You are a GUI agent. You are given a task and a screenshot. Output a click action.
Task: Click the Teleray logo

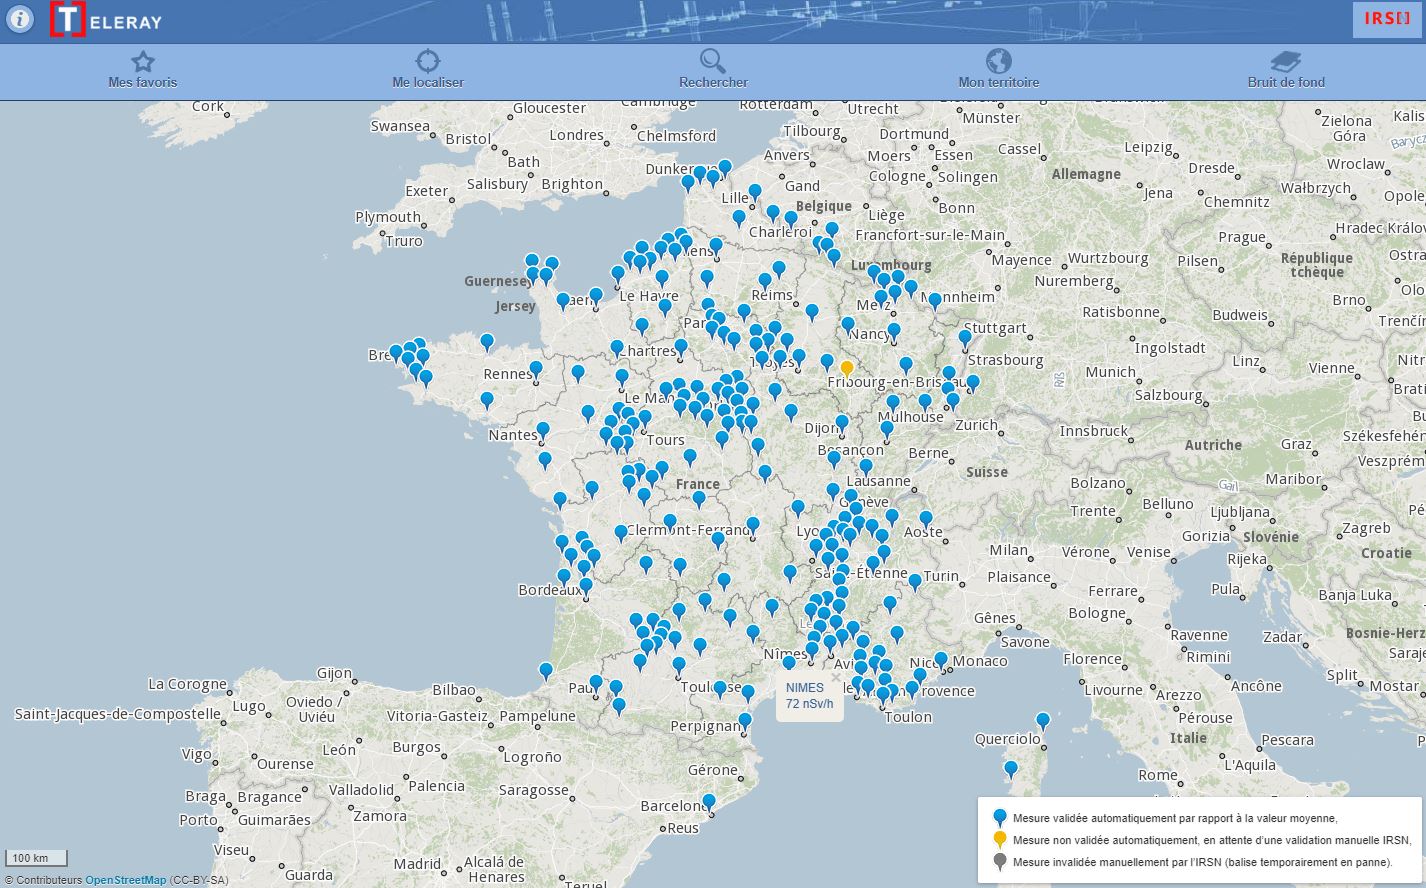pos(106,20)
